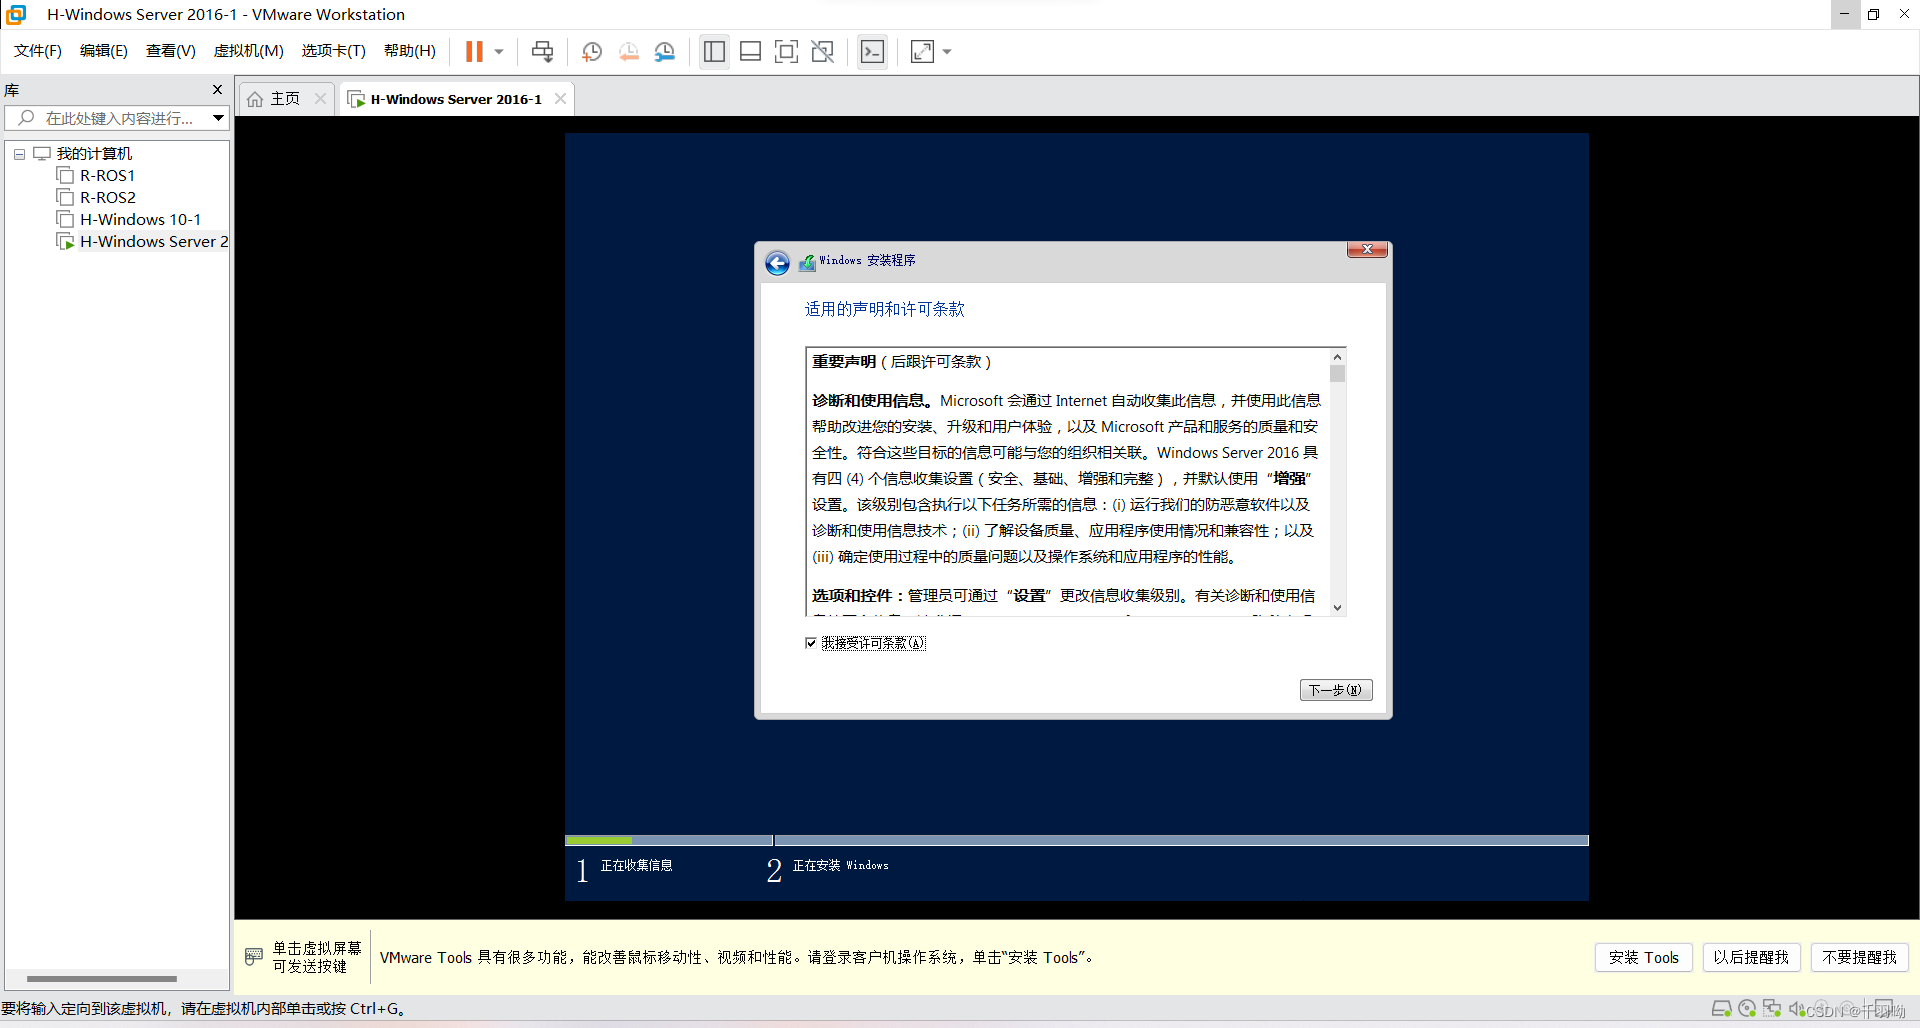Click the Send Ctrl+Alt+Del toolbar icon
Screen dimensions: 1920x1028
[542, 51]
